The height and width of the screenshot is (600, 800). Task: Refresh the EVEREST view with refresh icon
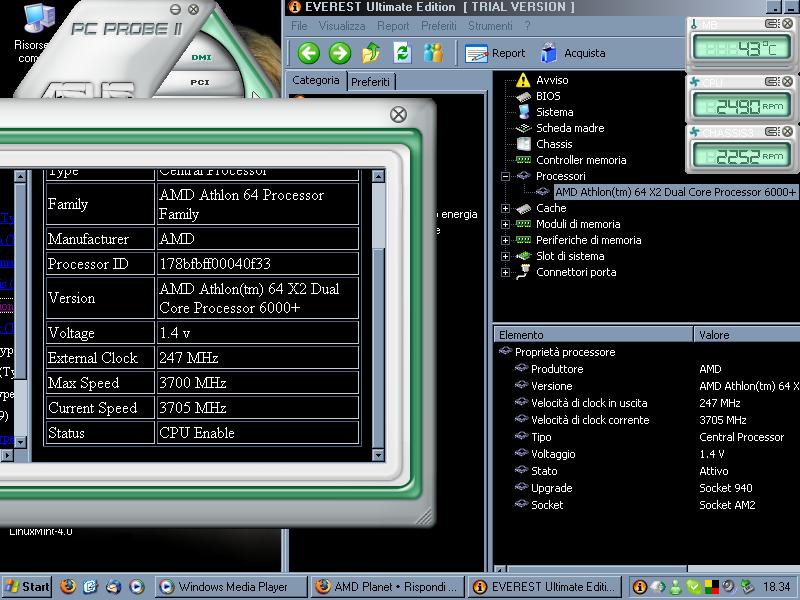coord(403,53)
